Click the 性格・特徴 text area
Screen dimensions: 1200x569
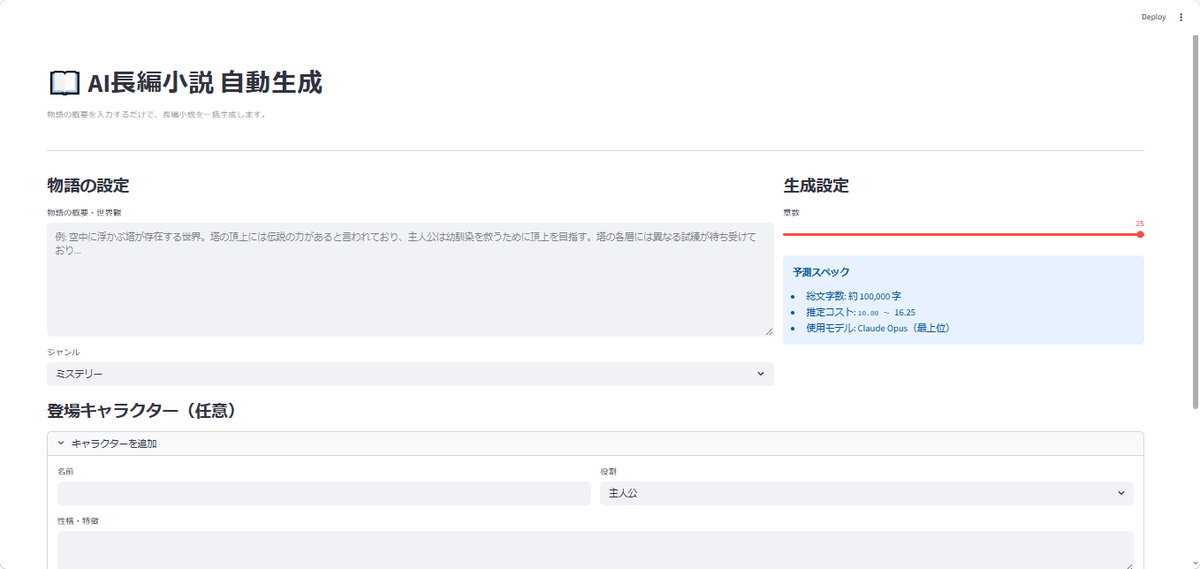click(595, 550)
